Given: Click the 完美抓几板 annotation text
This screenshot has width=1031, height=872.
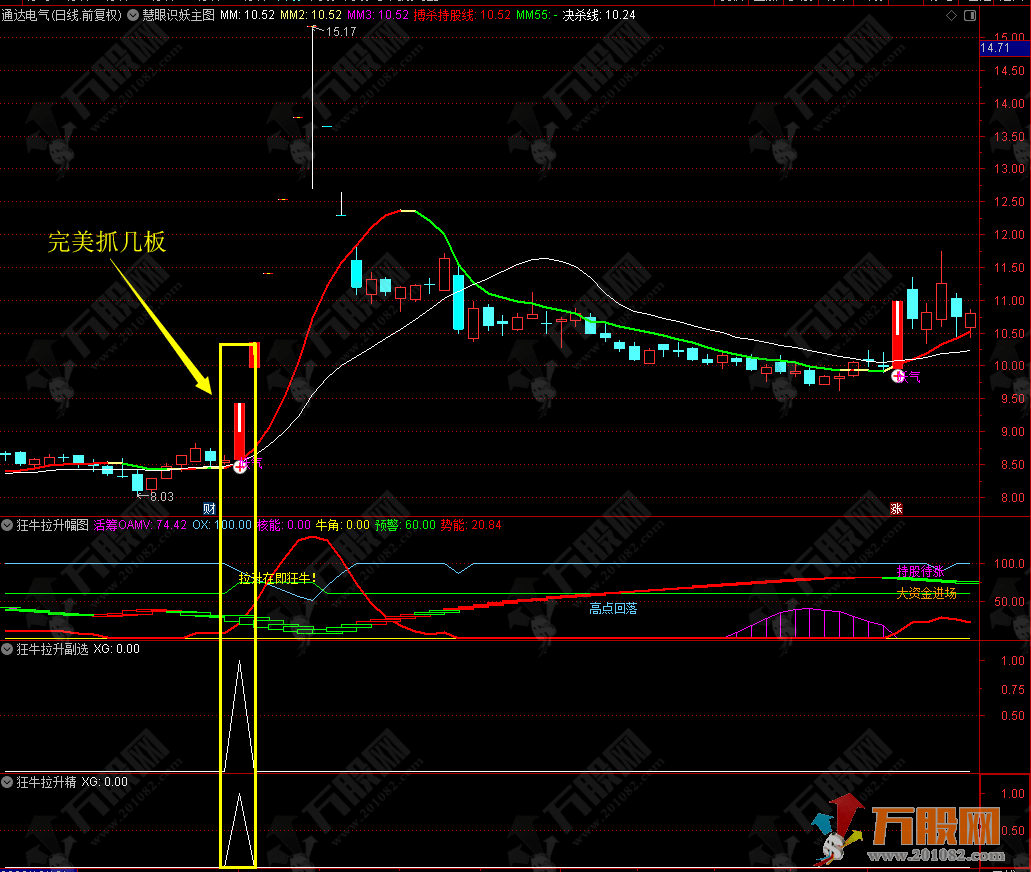Looking at the screenshot, I should click(107, 242).
